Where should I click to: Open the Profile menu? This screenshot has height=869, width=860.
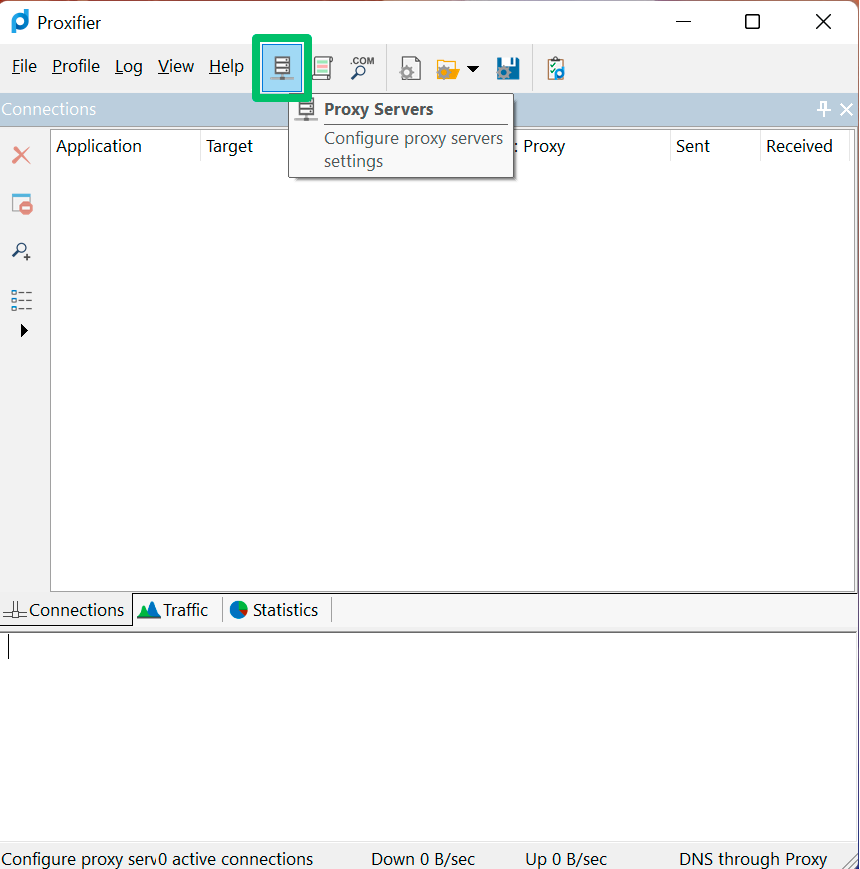point(76,67)
